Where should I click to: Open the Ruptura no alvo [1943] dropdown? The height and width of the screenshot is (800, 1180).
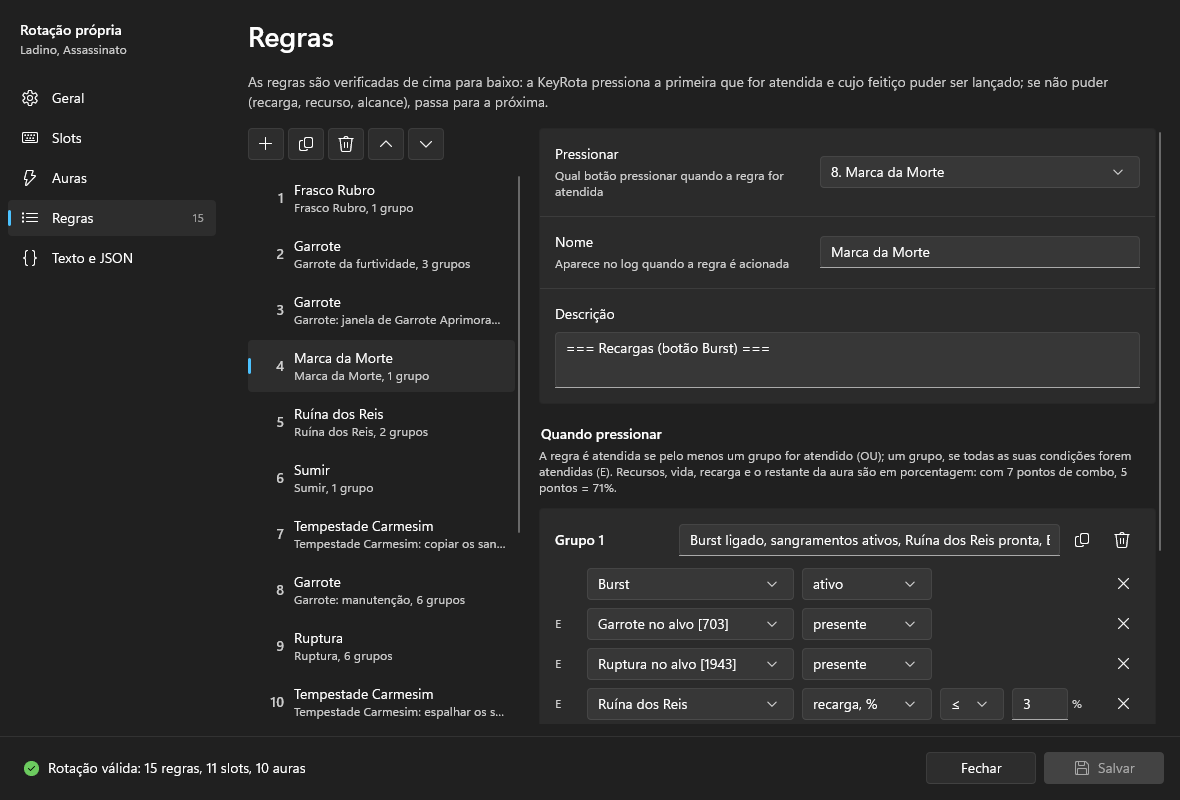690,664
